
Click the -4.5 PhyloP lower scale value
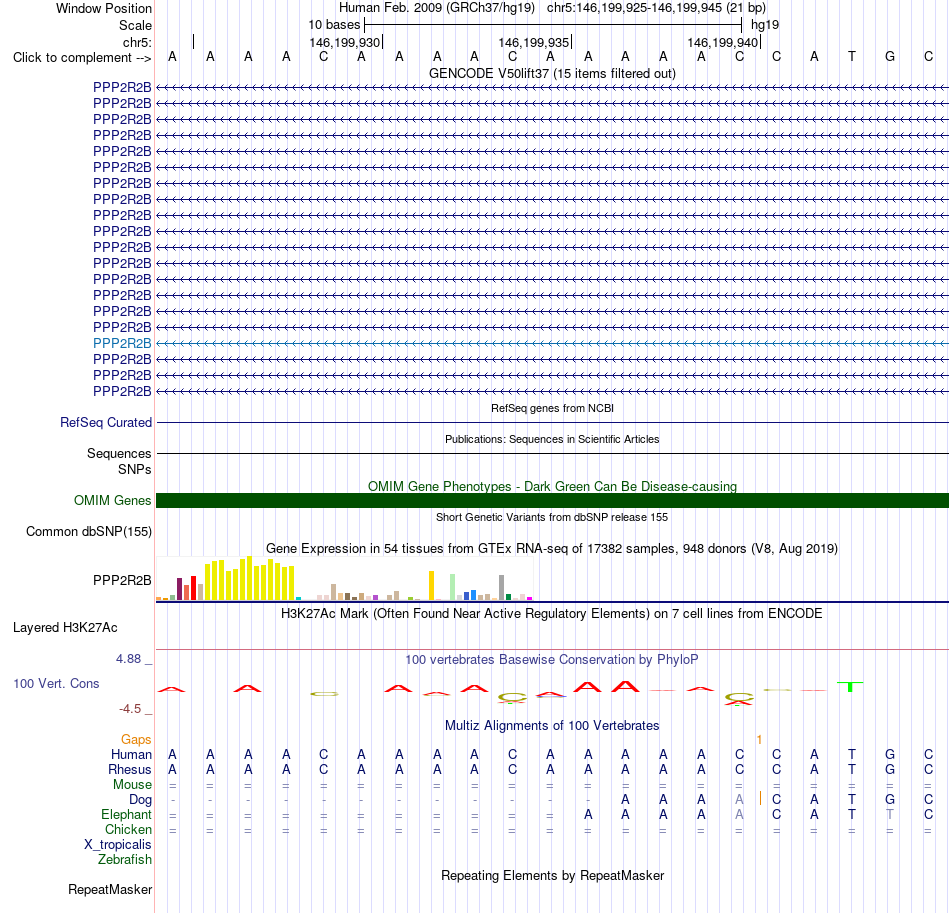130,708
